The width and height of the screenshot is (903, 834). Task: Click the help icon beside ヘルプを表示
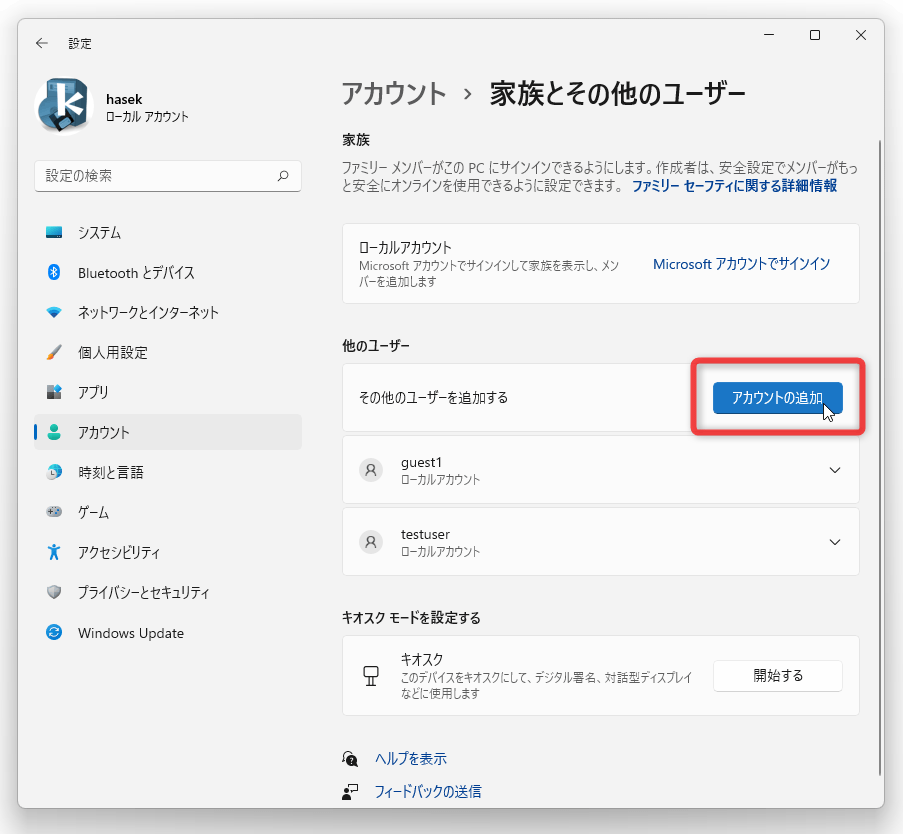point(350,759)
